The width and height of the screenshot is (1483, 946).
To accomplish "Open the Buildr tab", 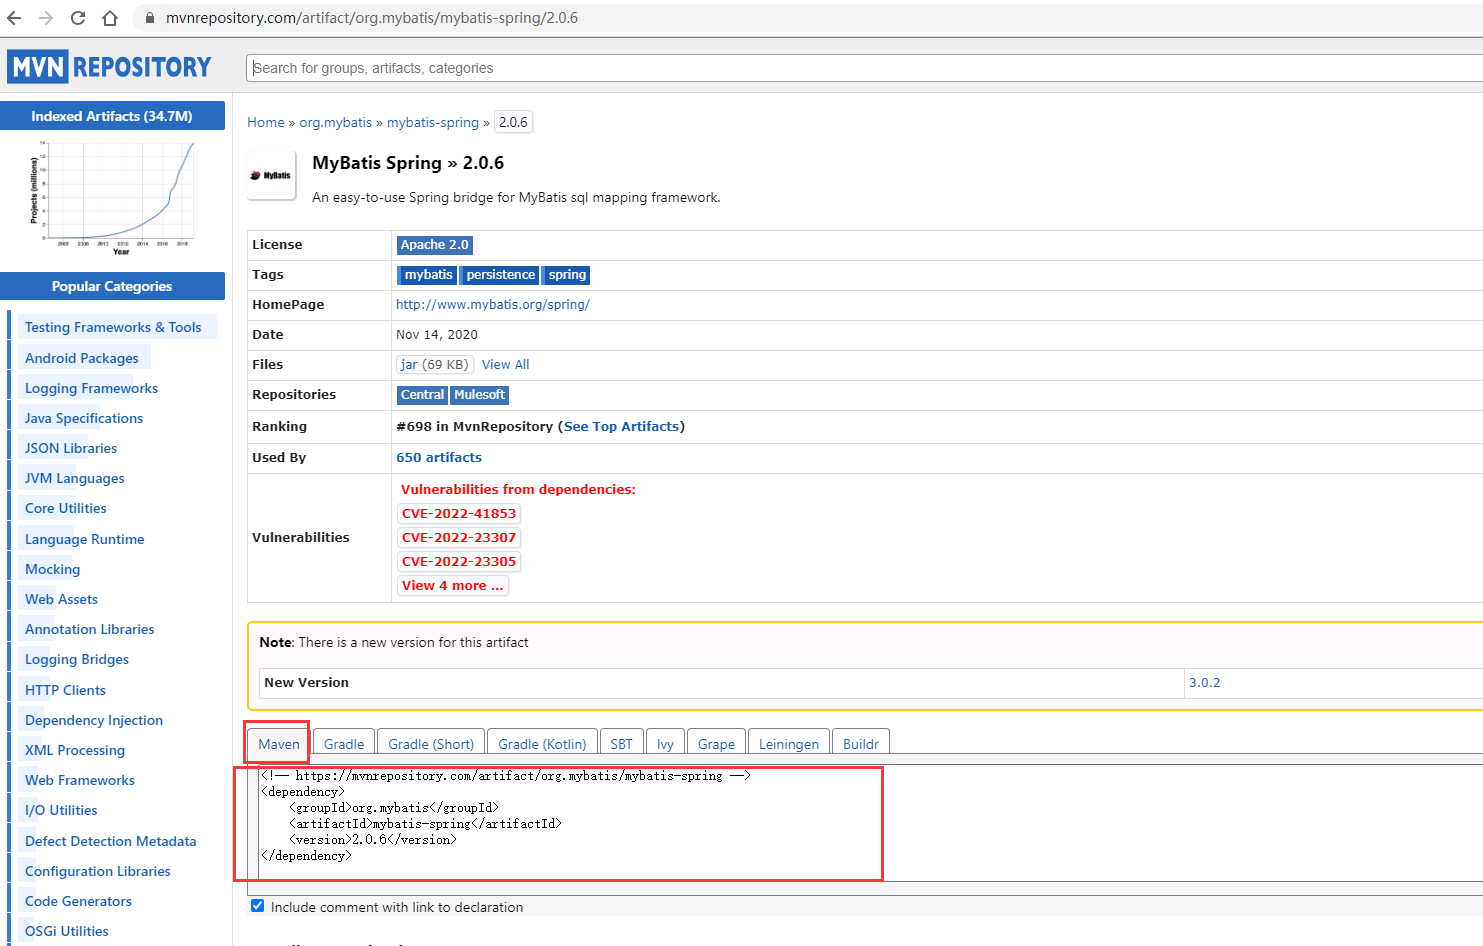I will (x=861, y=744).
